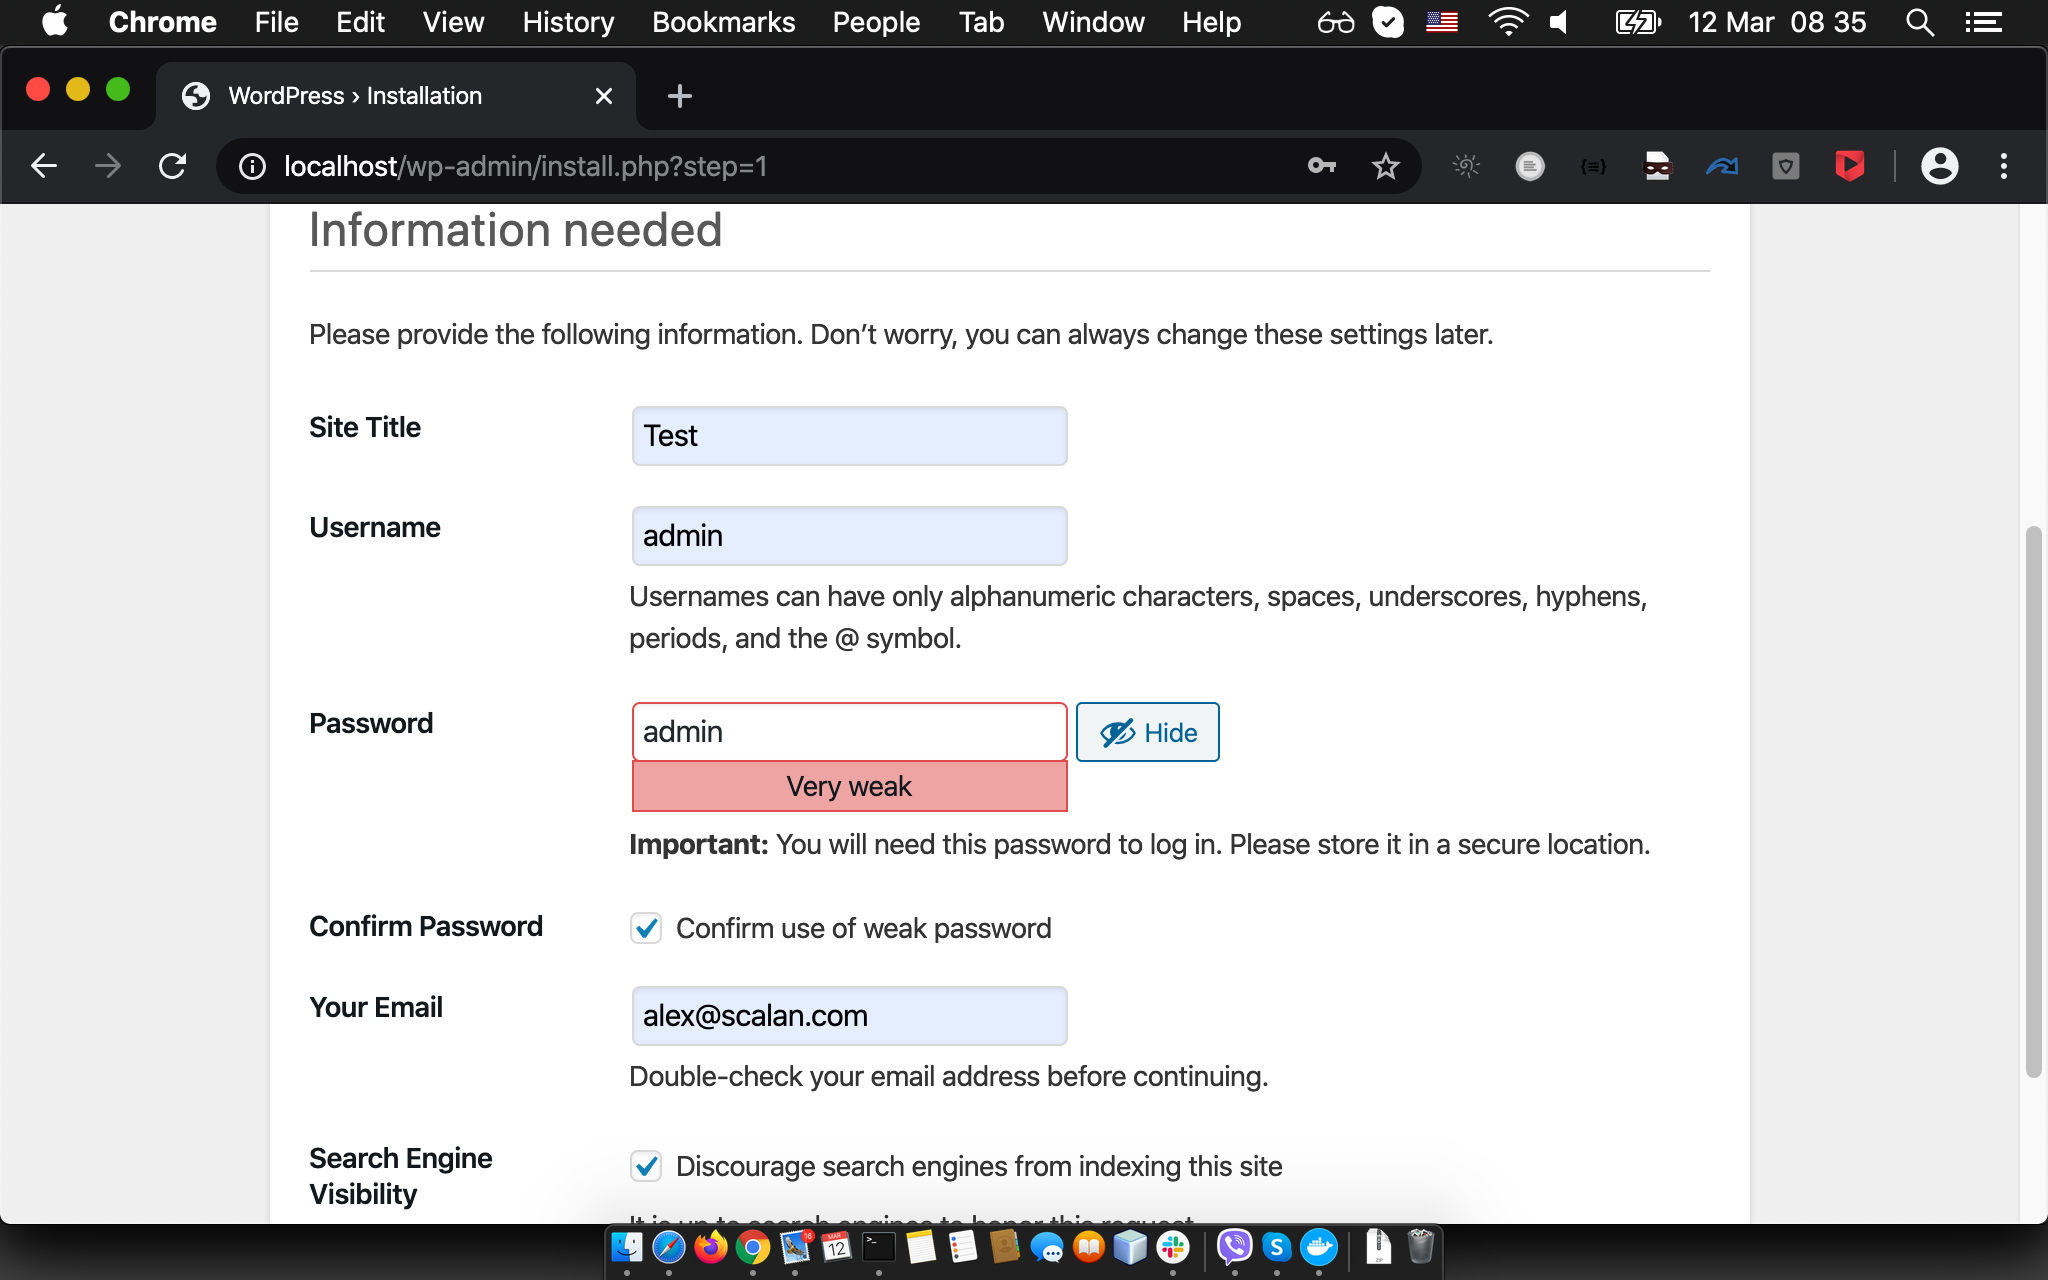
Task: Open Slack from the dock
Action: (1172, 1247)
